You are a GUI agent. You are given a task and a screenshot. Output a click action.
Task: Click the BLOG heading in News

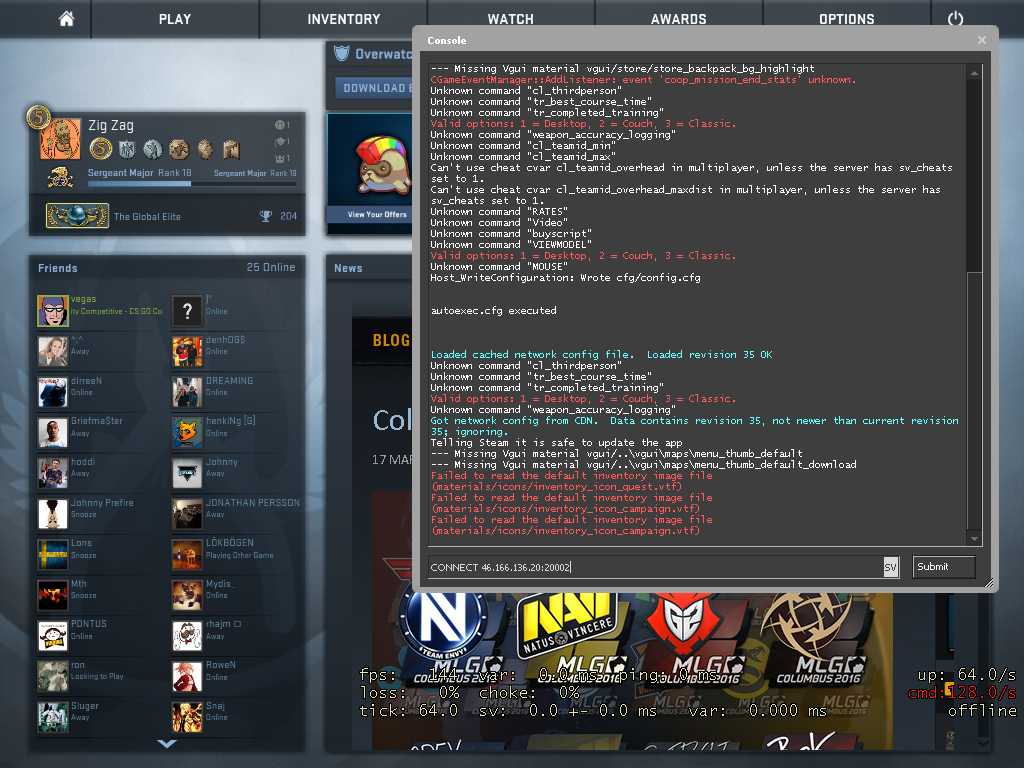tap(391, 340)
